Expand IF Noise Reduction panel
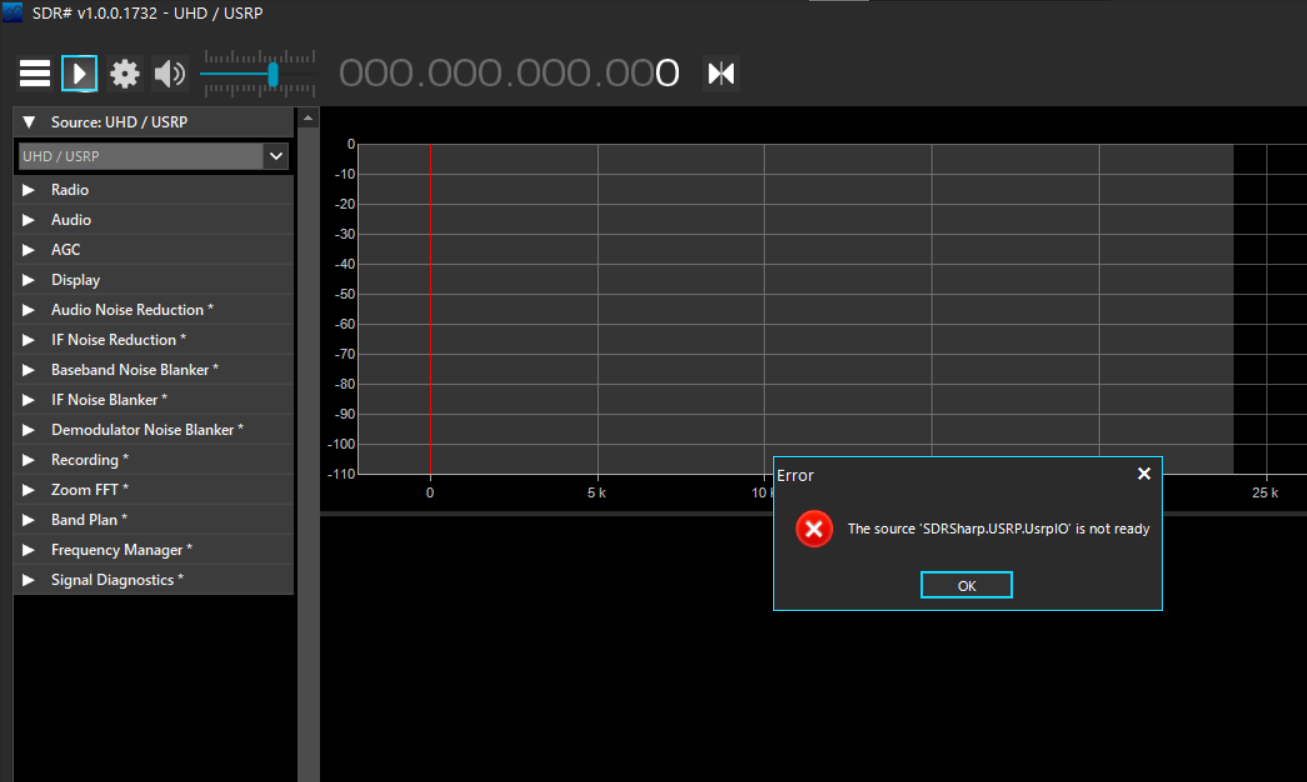 point(154,340)
